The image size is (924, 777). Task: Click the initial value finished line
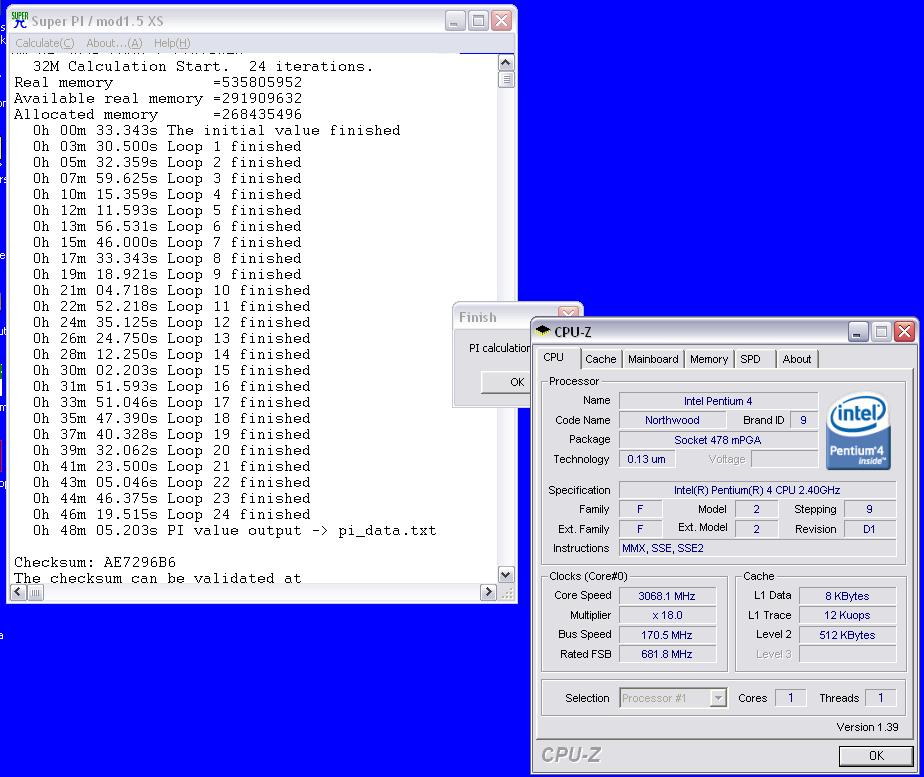[216, 130]
